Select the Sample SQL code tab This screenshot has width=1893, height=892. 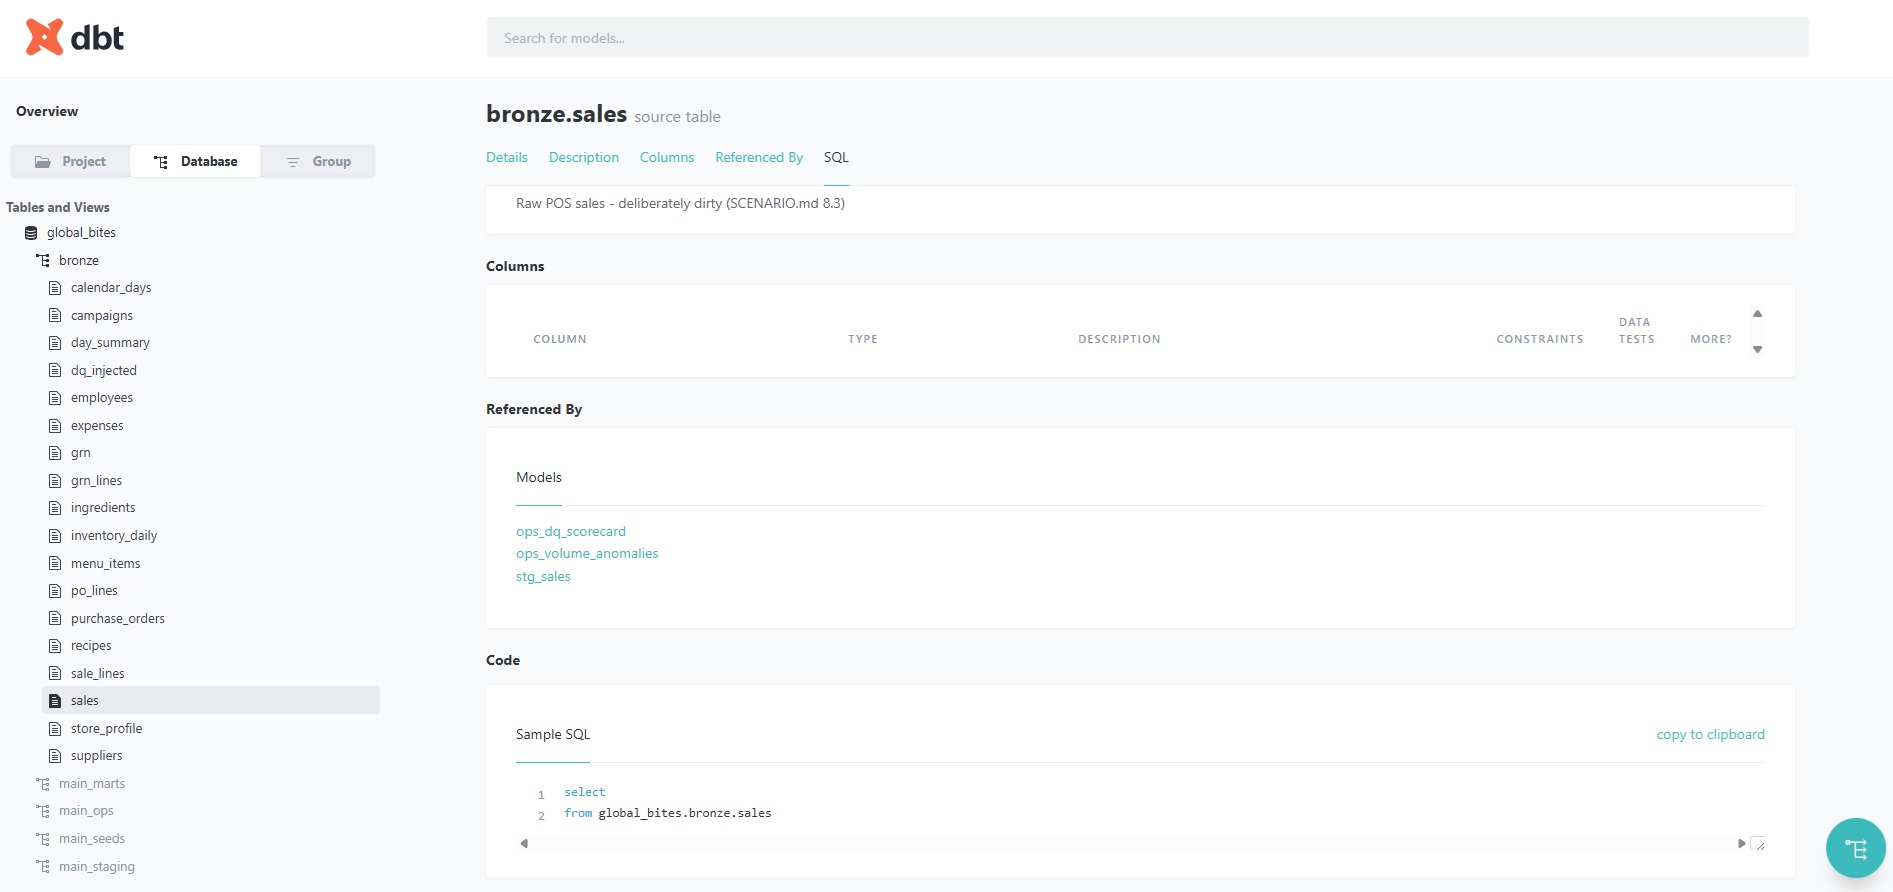click(553, 735)
